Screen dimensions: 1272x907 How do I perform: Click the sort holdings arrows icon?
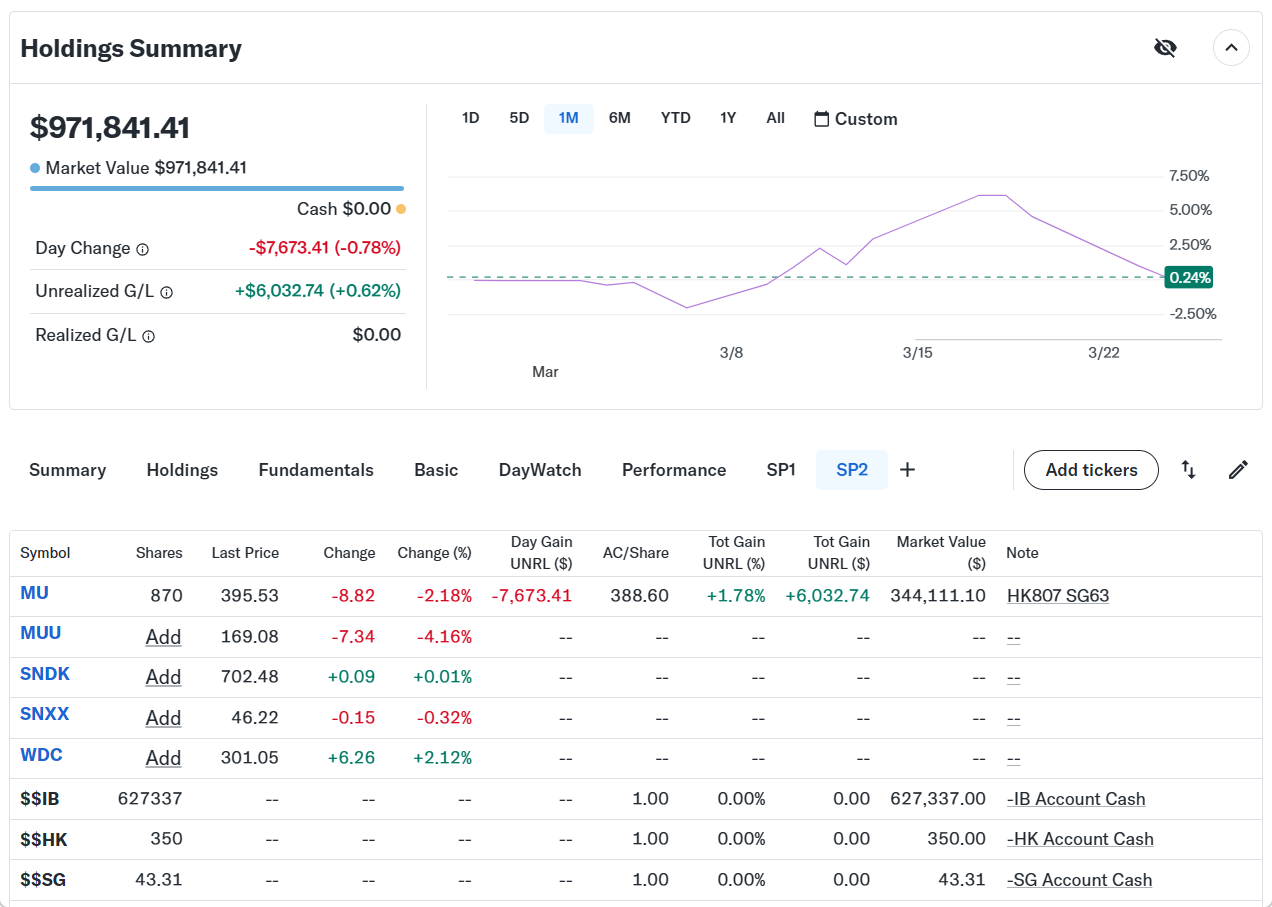click(1188, 470)
